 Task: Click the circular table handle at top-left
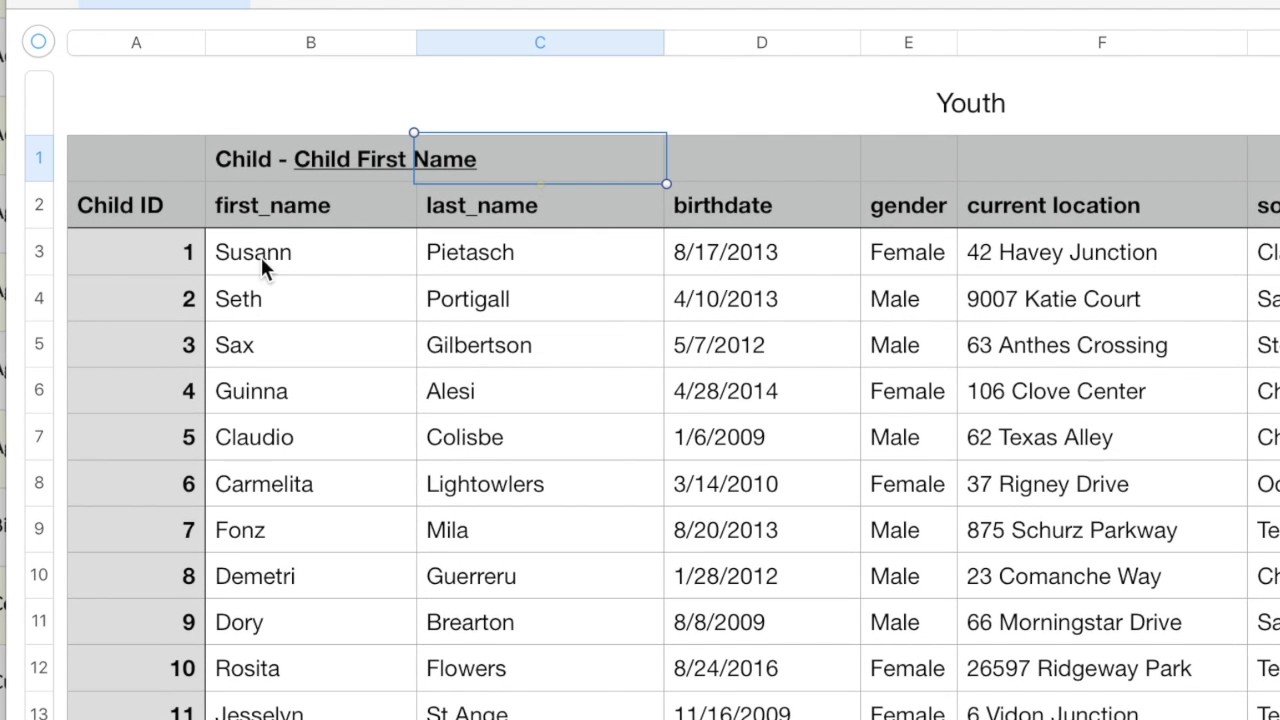[38, 42]
